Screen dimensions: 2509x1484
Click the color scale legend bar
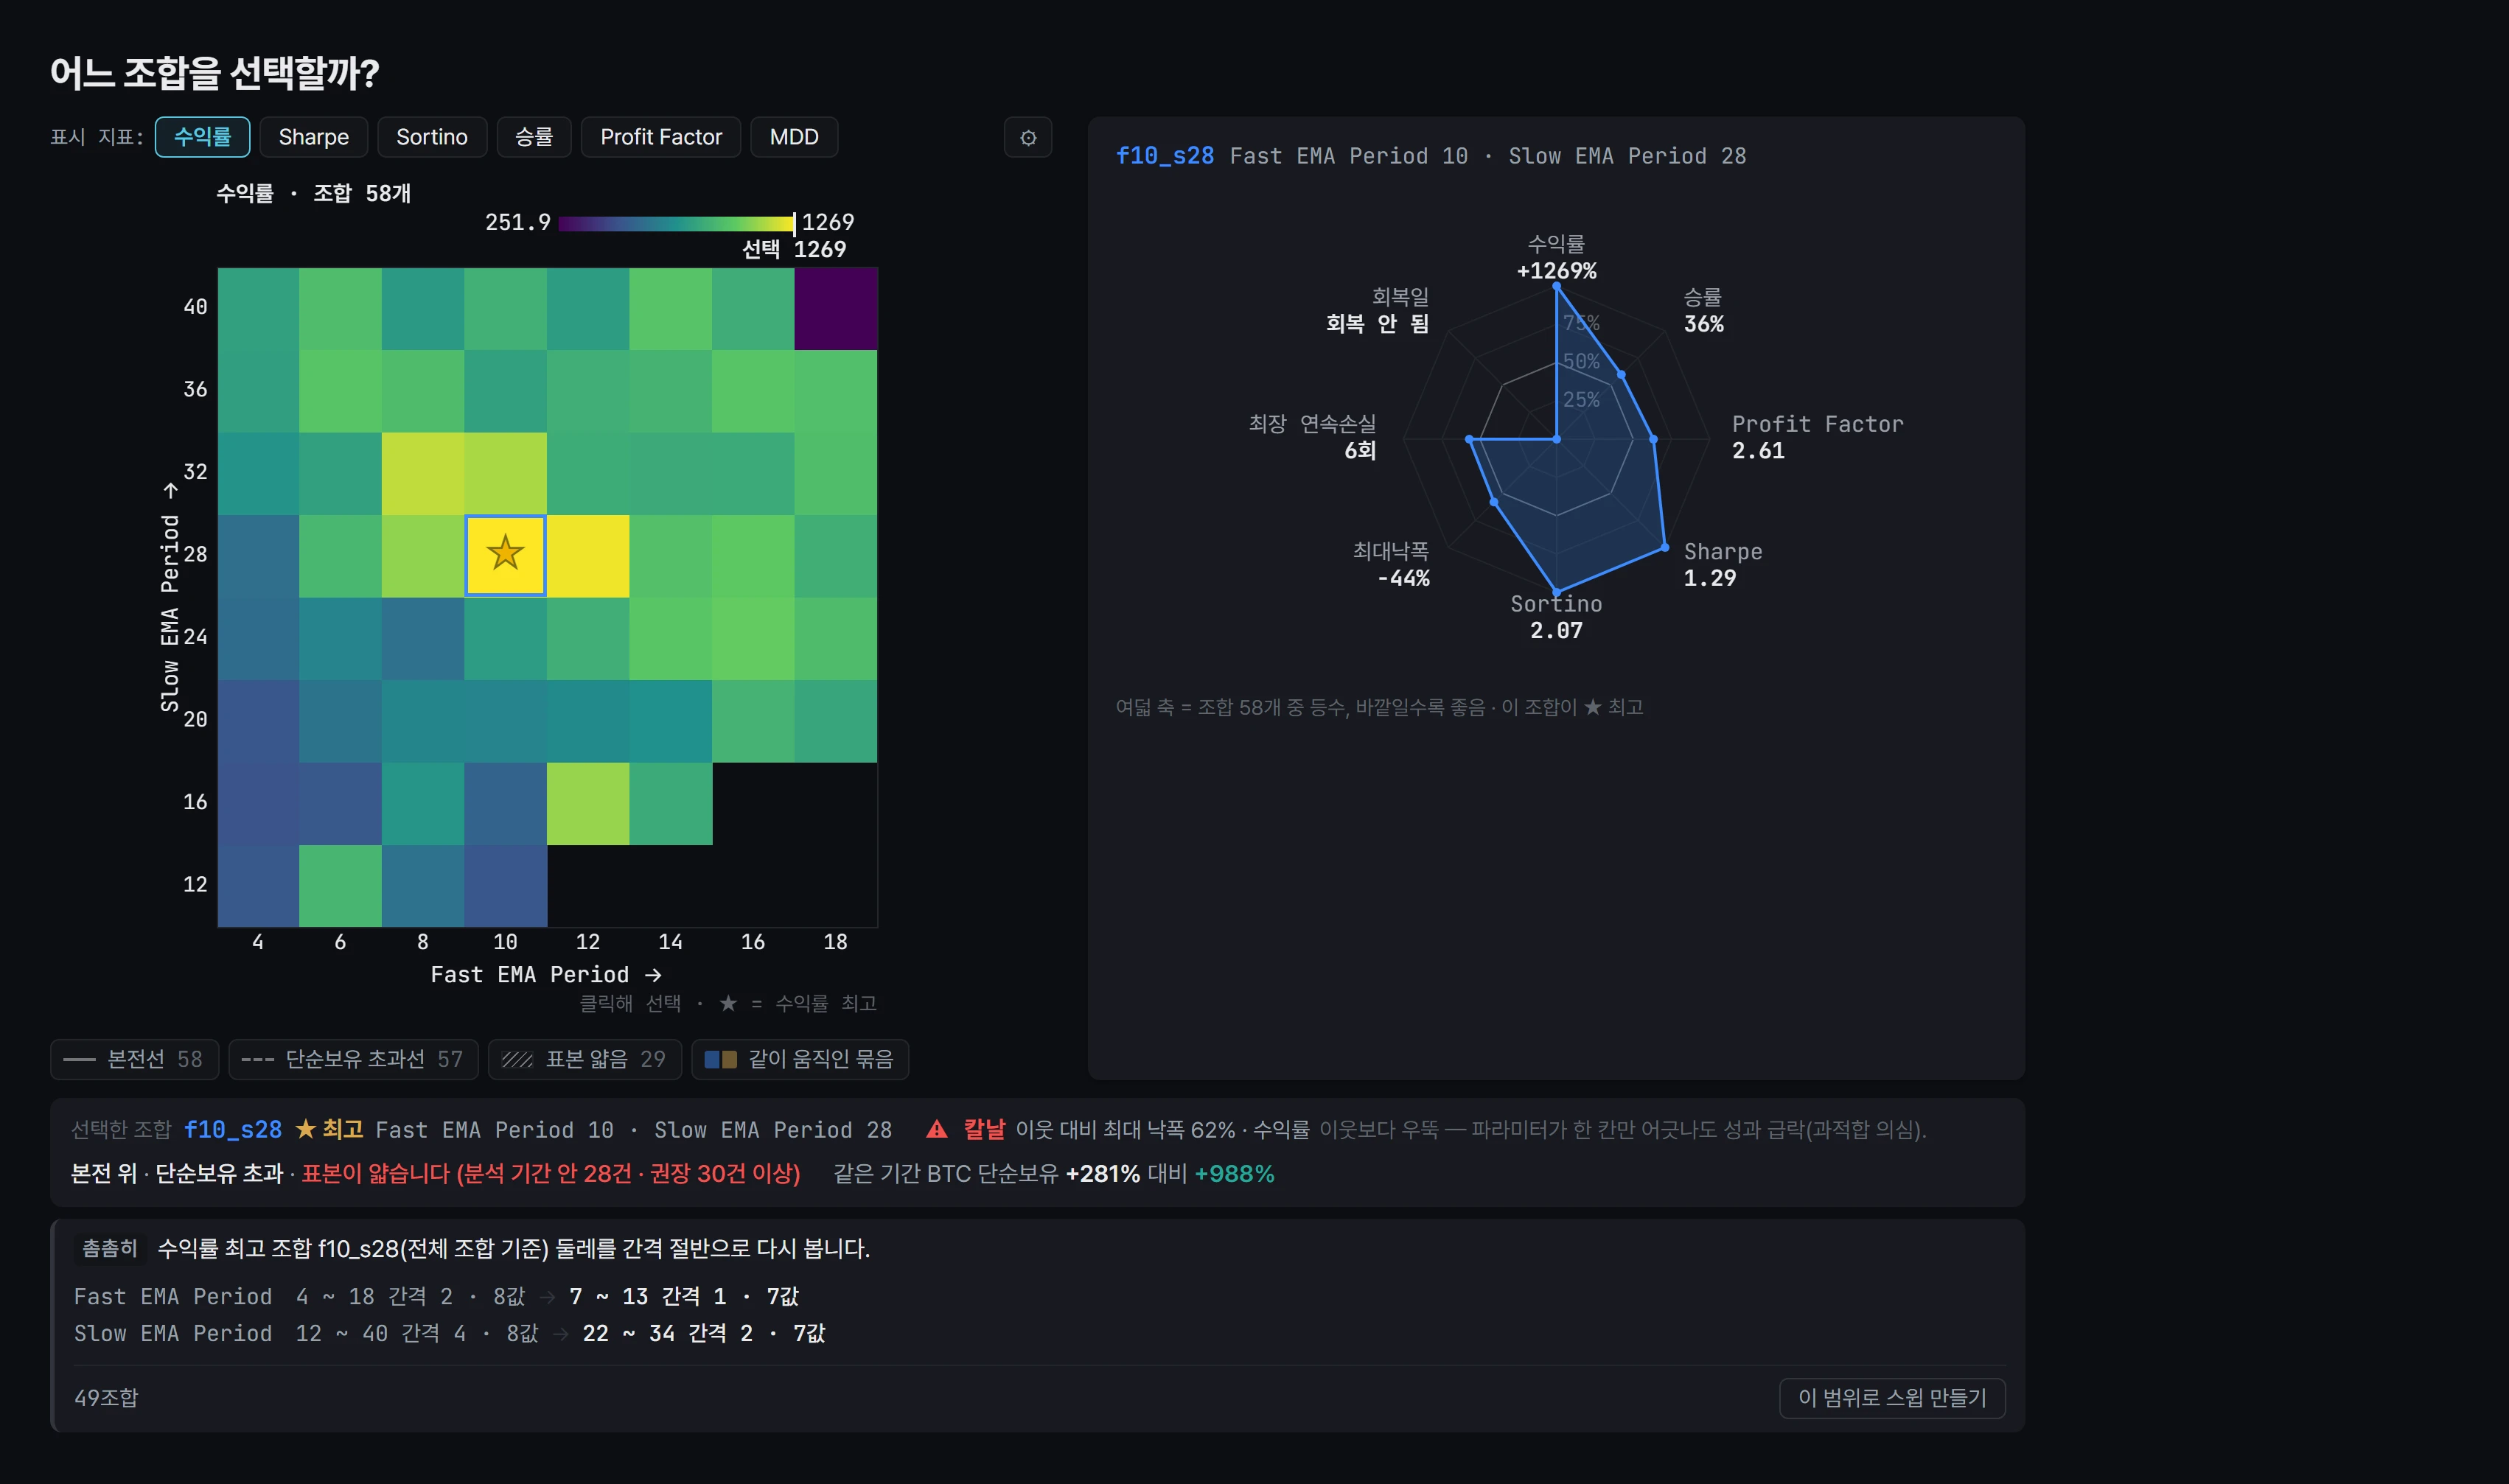click(676, 223)
